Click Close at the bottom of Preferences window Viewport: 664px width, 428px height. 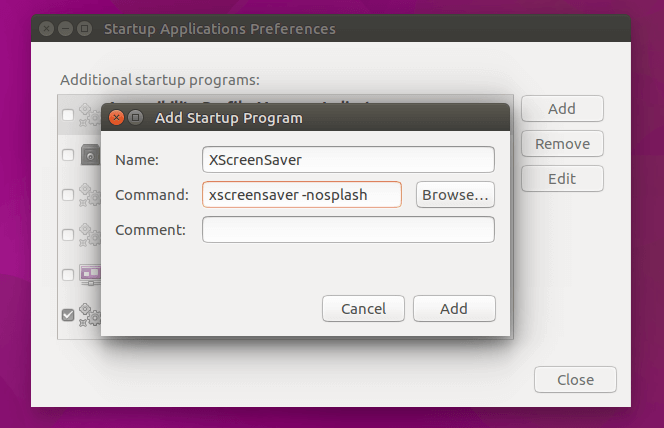(575, 380)
